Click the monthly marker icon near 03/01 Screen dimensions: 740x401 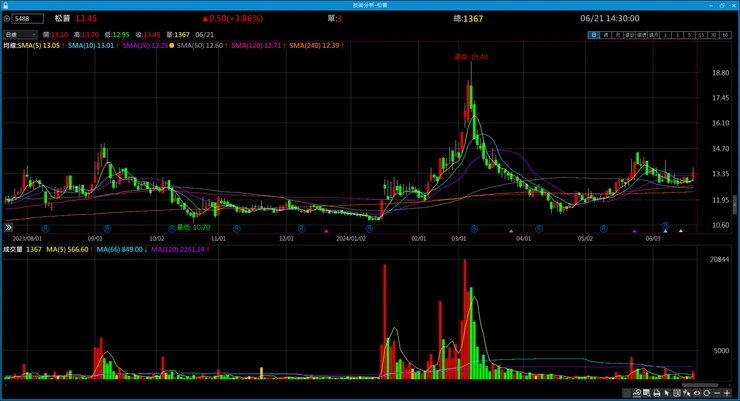474,229
